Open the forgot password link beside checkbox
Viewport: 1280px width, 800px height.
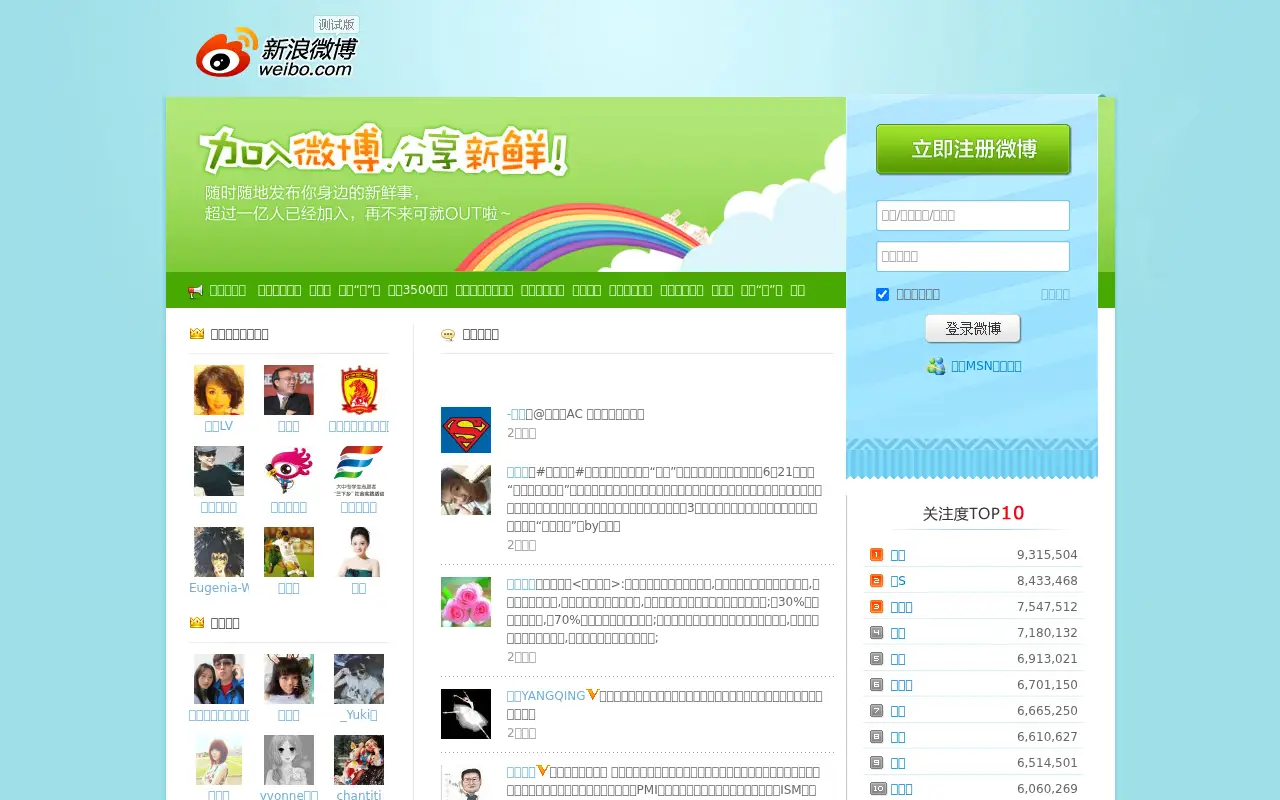coord(1055,294)
